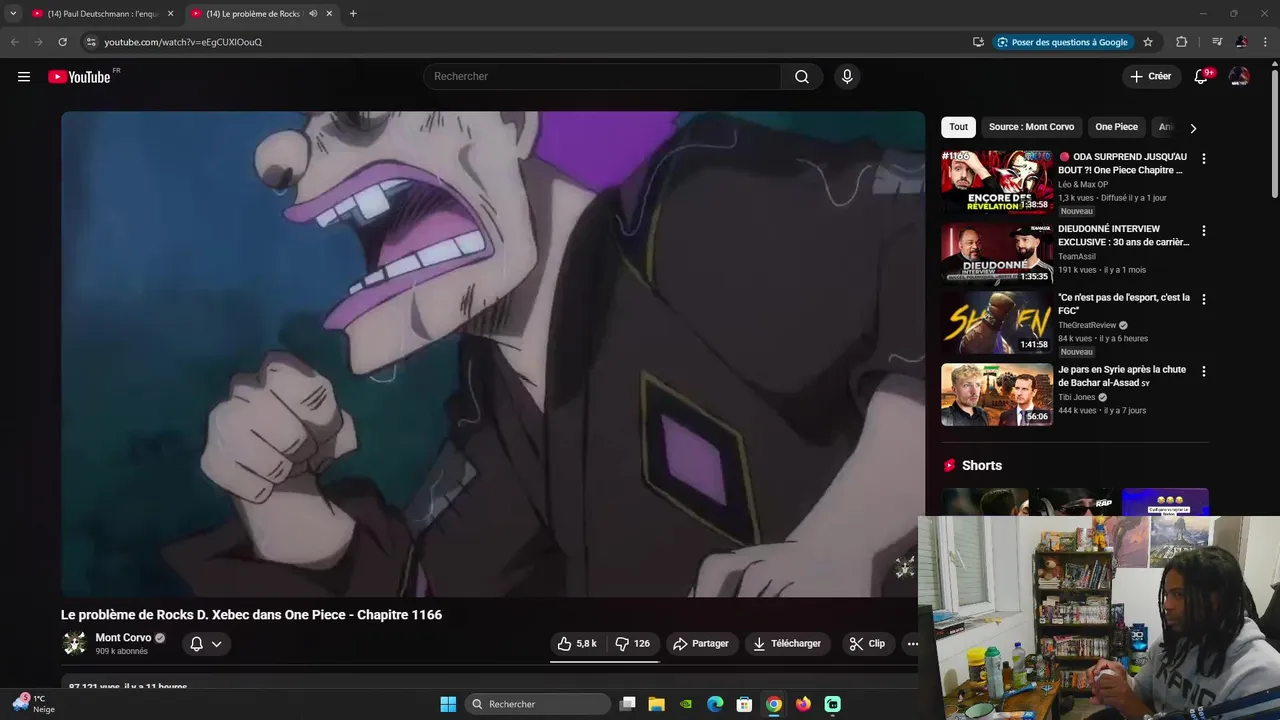Open the Chrome three-dot menu
The height and width of the screenshot is (720, 1280).
(1266, 42)
